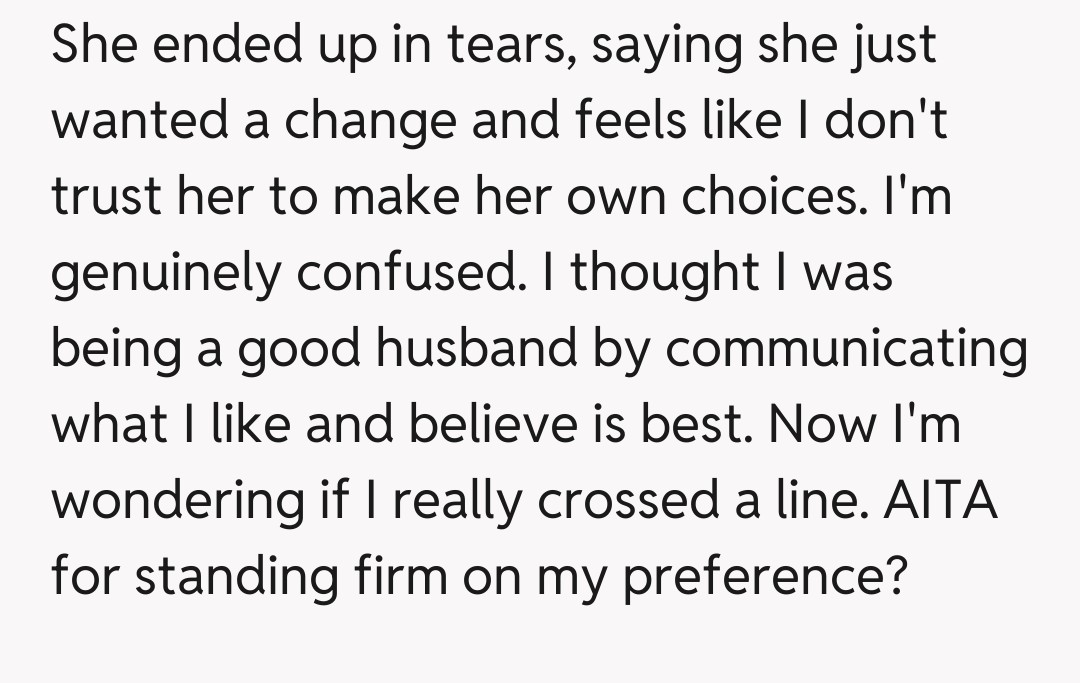Click the word "wondering"
1080x683 pixels.
pyautogui.click(x=177, y=498)
